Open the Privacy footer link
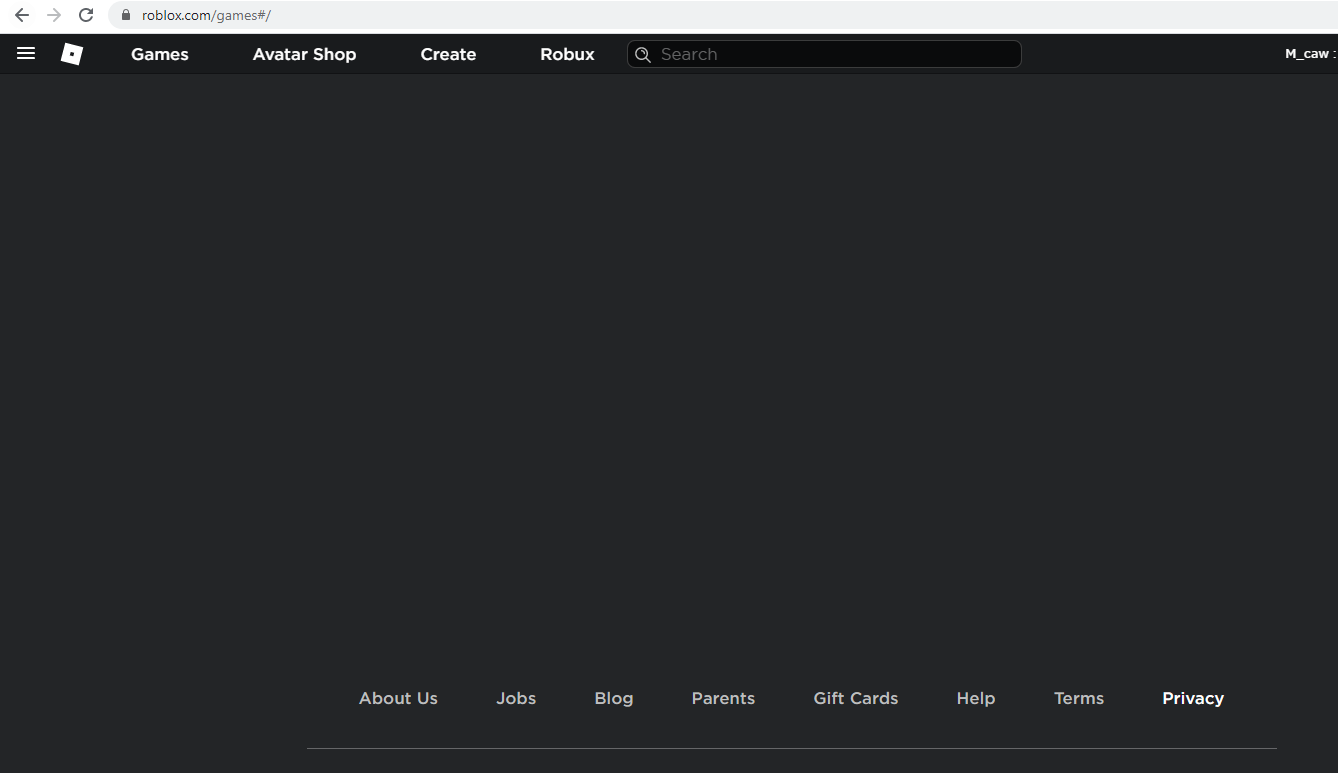1338x773 pixels. (1193, 698)
